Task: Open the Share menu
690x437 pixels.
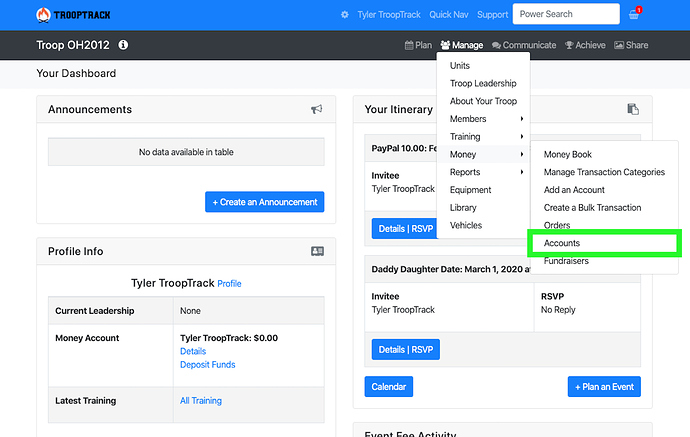Action: (x=631, y=45)
